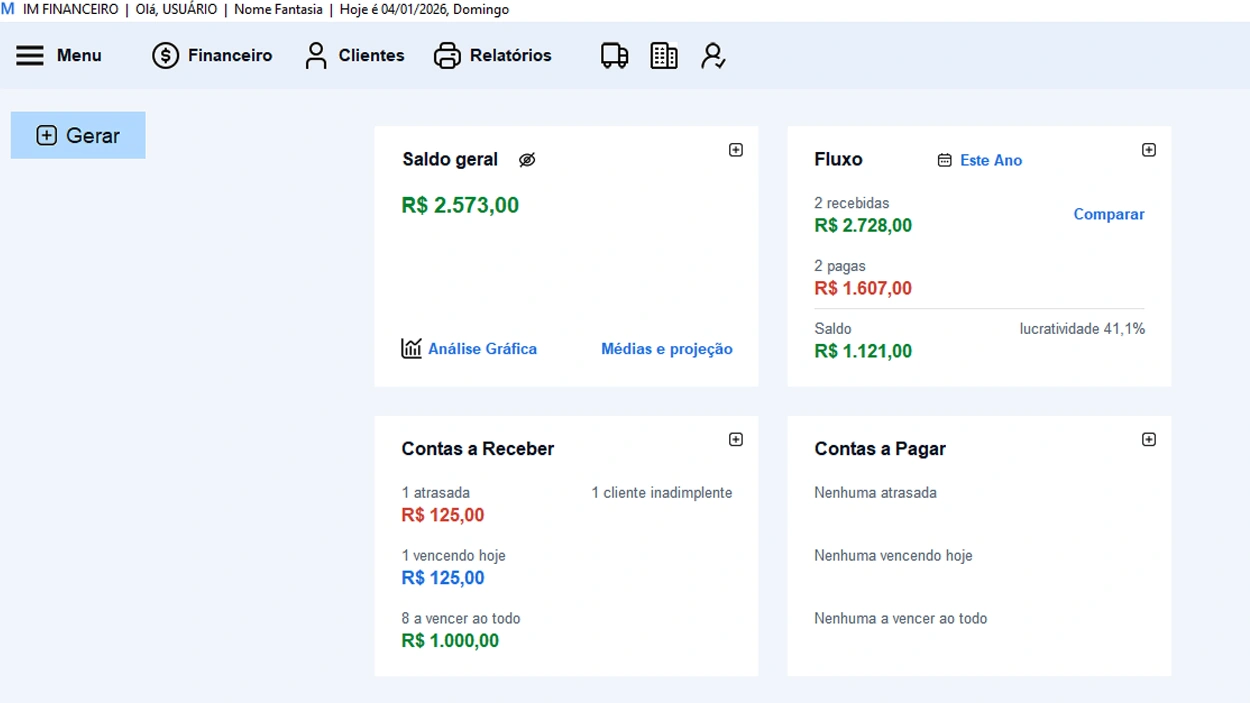Select the user-check person icon

click(712, 55)
